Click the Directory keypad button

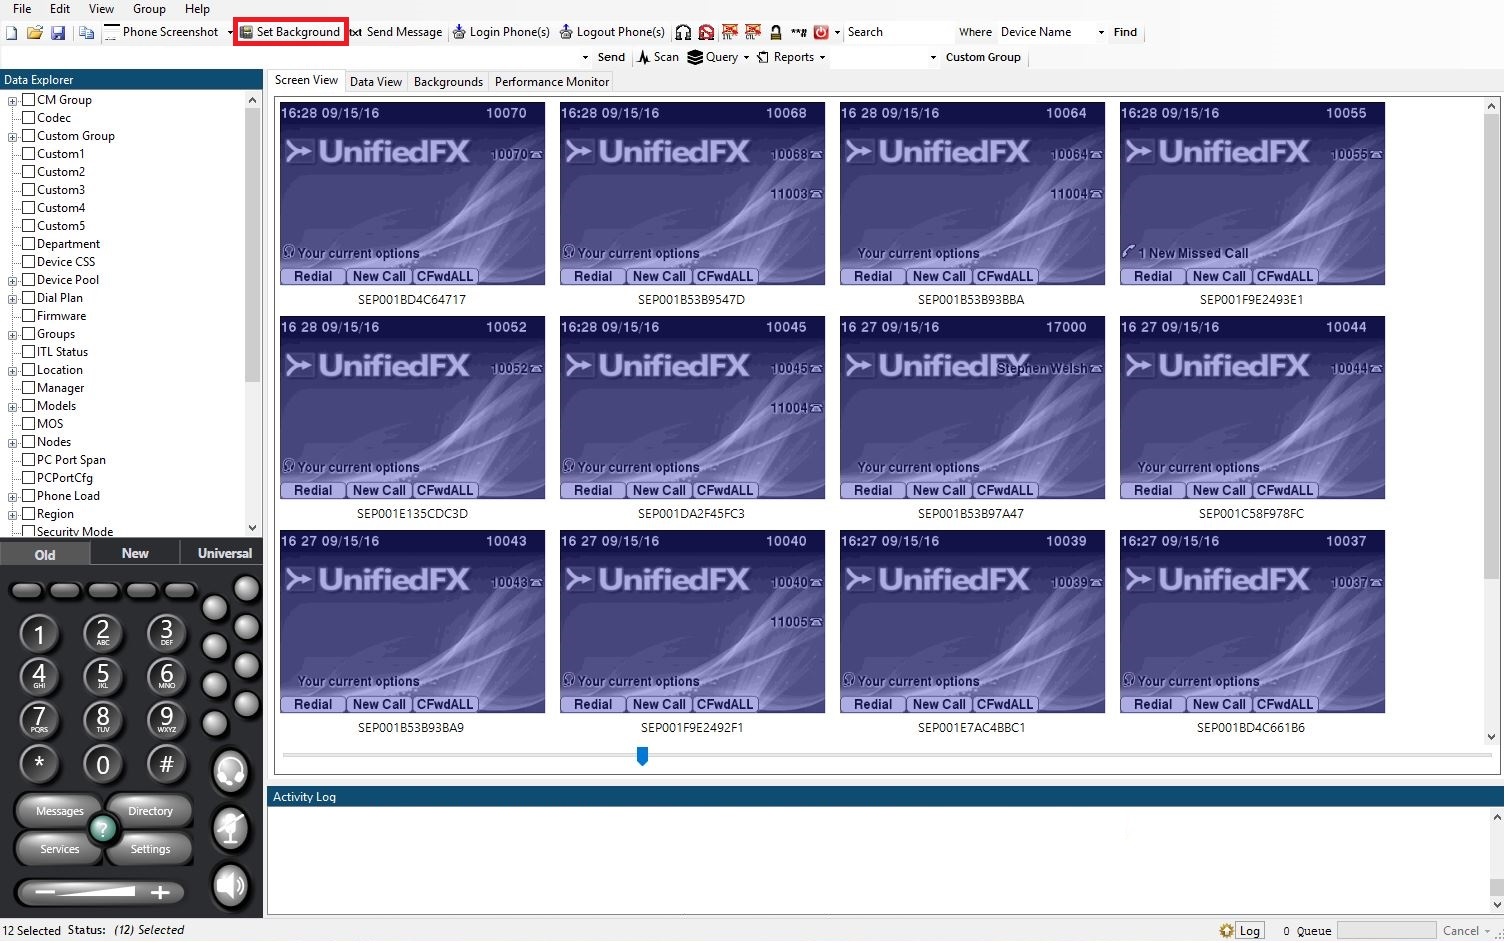[x=150, y=811]
